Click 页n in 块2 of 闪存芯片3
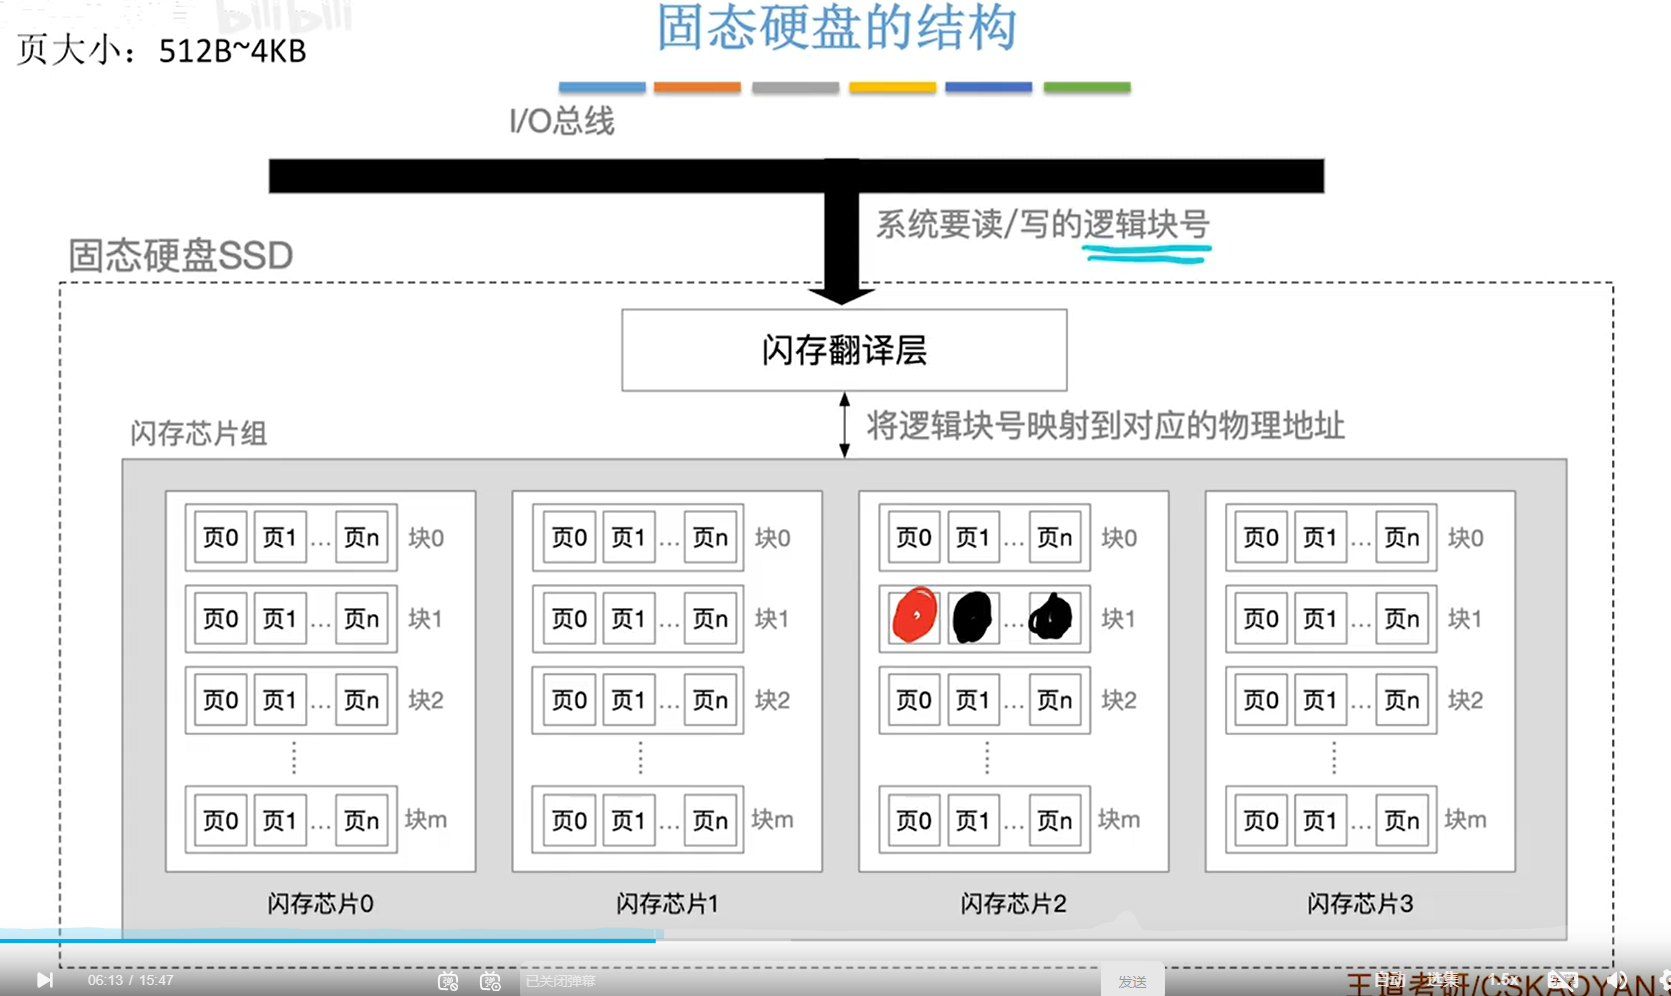The width and height of the screenshot is (1671, 996). pos(1401,700)
